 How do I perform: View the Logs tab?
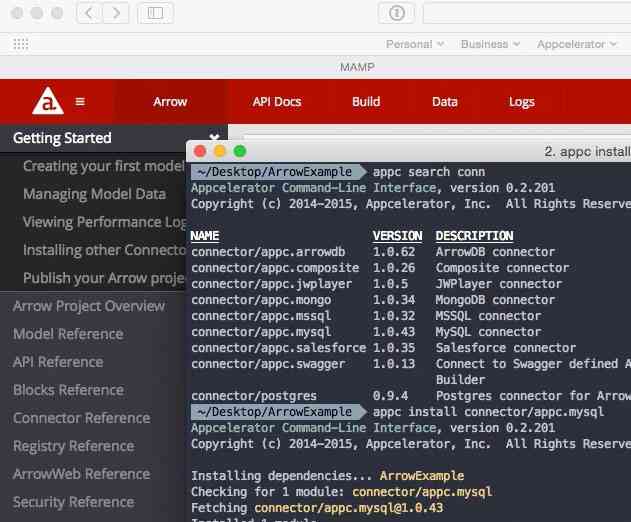(522, 102)
